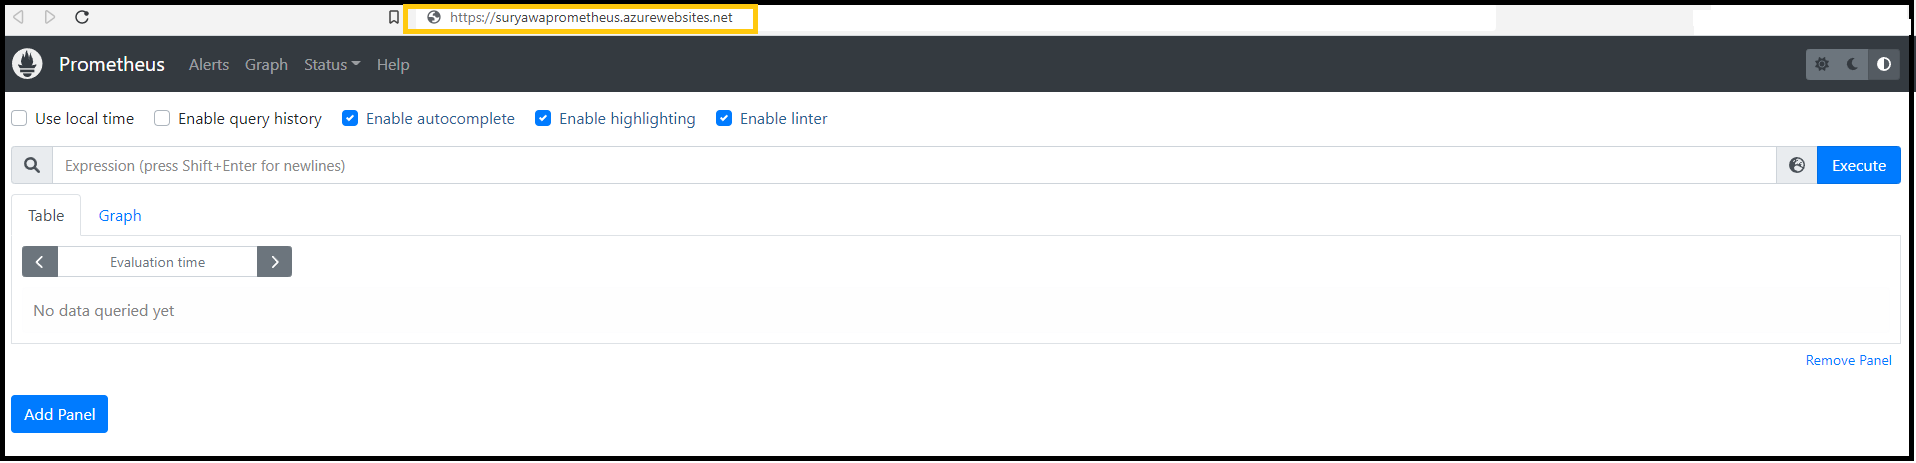The width and height of the screenshot is (1916, 463).
Task: Reload the page with browser refresh icon
Action: click(83, 17)
